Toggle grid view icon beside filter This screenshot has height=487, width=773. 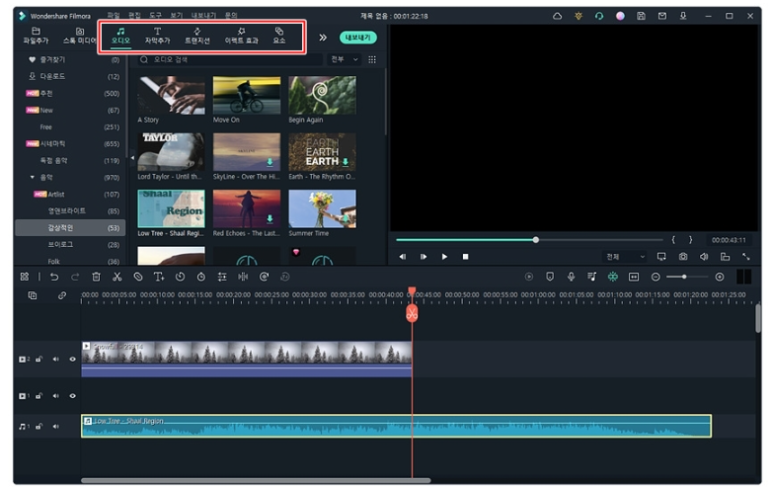click(x=372, y=60)
